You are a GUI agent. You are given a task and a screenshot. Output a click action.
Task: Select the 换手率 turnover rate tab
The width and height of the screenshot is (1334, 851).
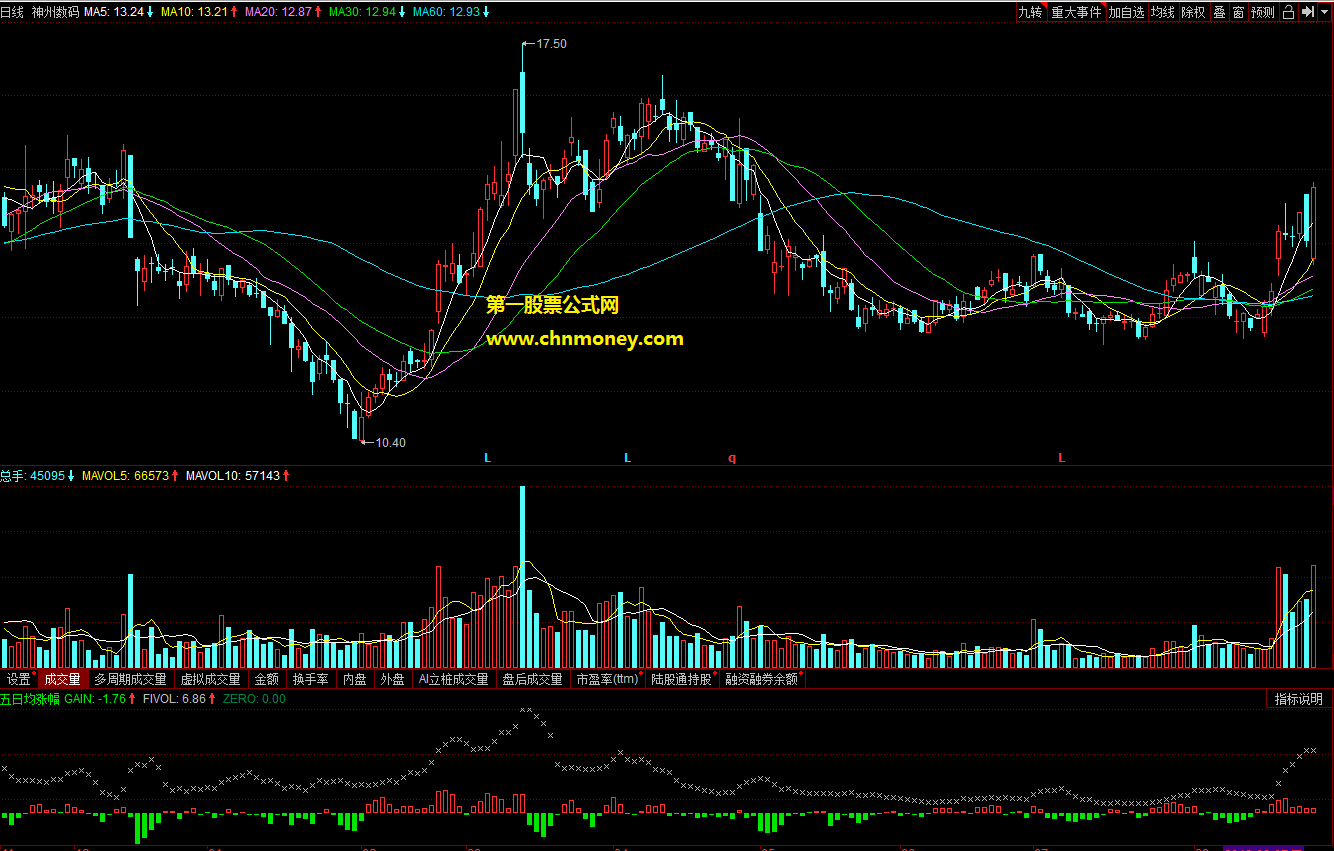(311, 679)
